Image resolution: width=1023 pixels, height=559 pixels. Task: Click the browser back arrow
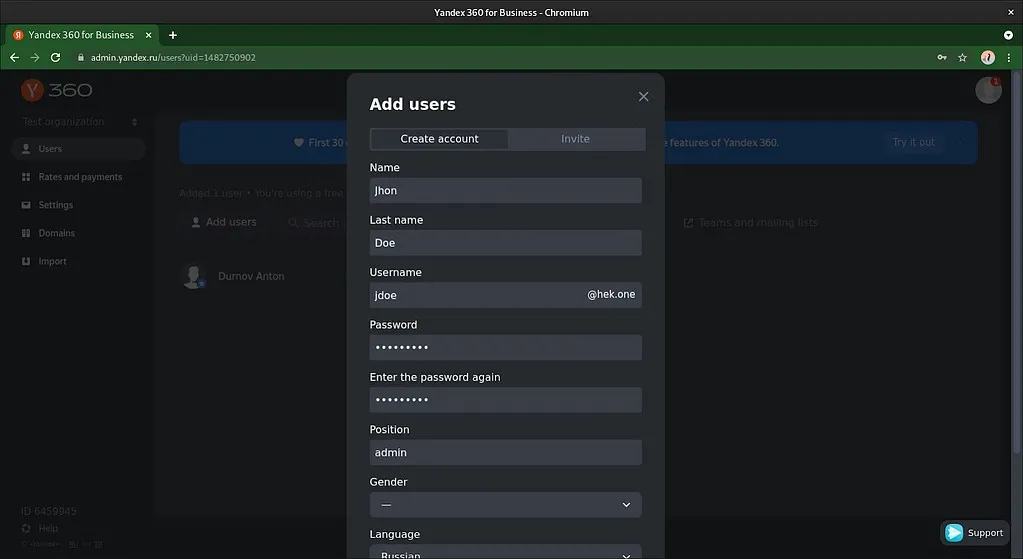(x=14, y=57)
